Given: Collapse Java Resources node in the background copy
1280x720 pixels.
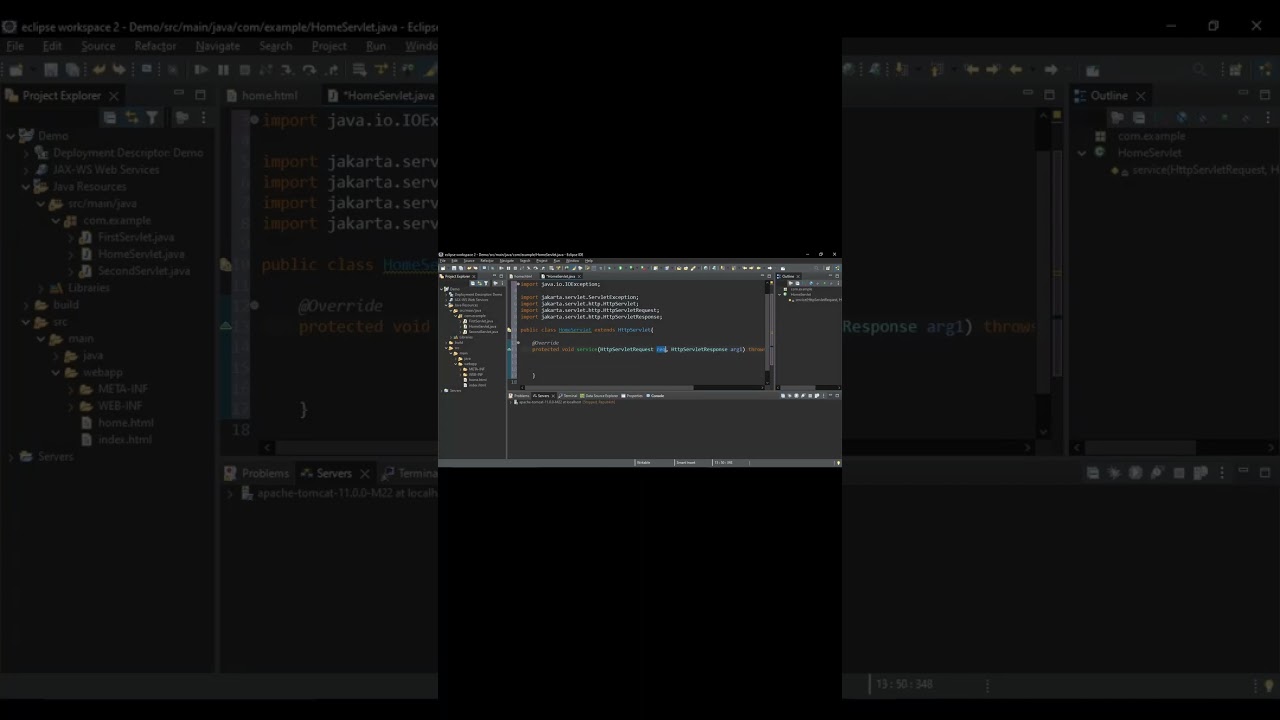Looking at the screenshot, I should click(x=26, y=187).
